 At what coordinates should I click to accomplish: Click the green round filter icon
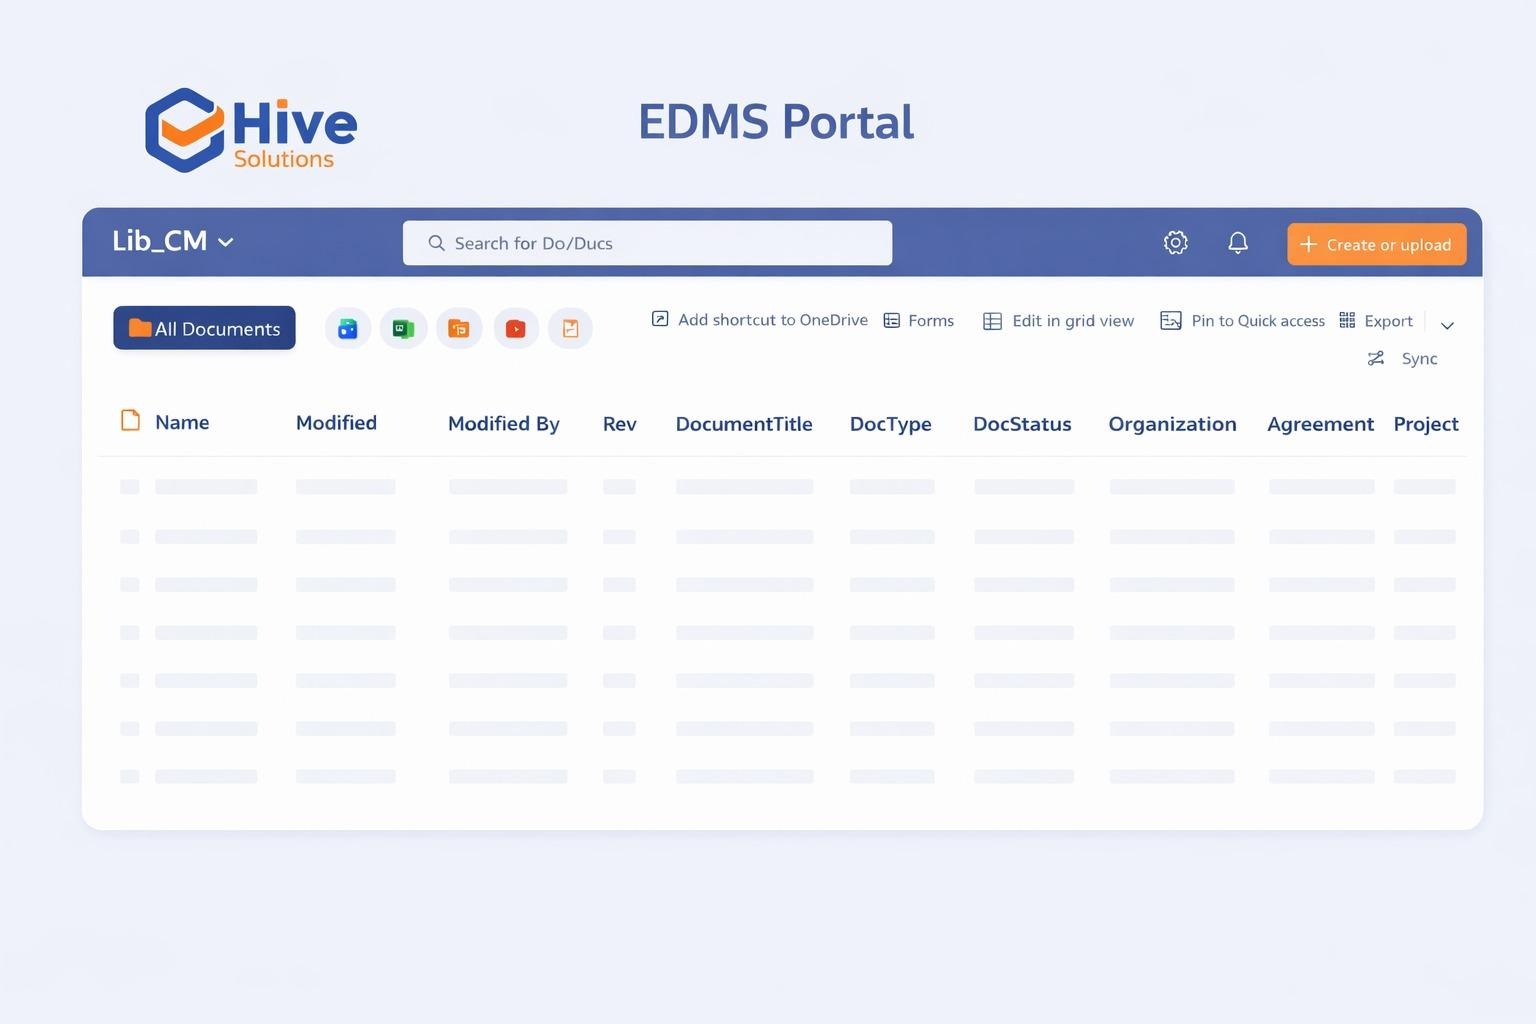click(403, 328)
